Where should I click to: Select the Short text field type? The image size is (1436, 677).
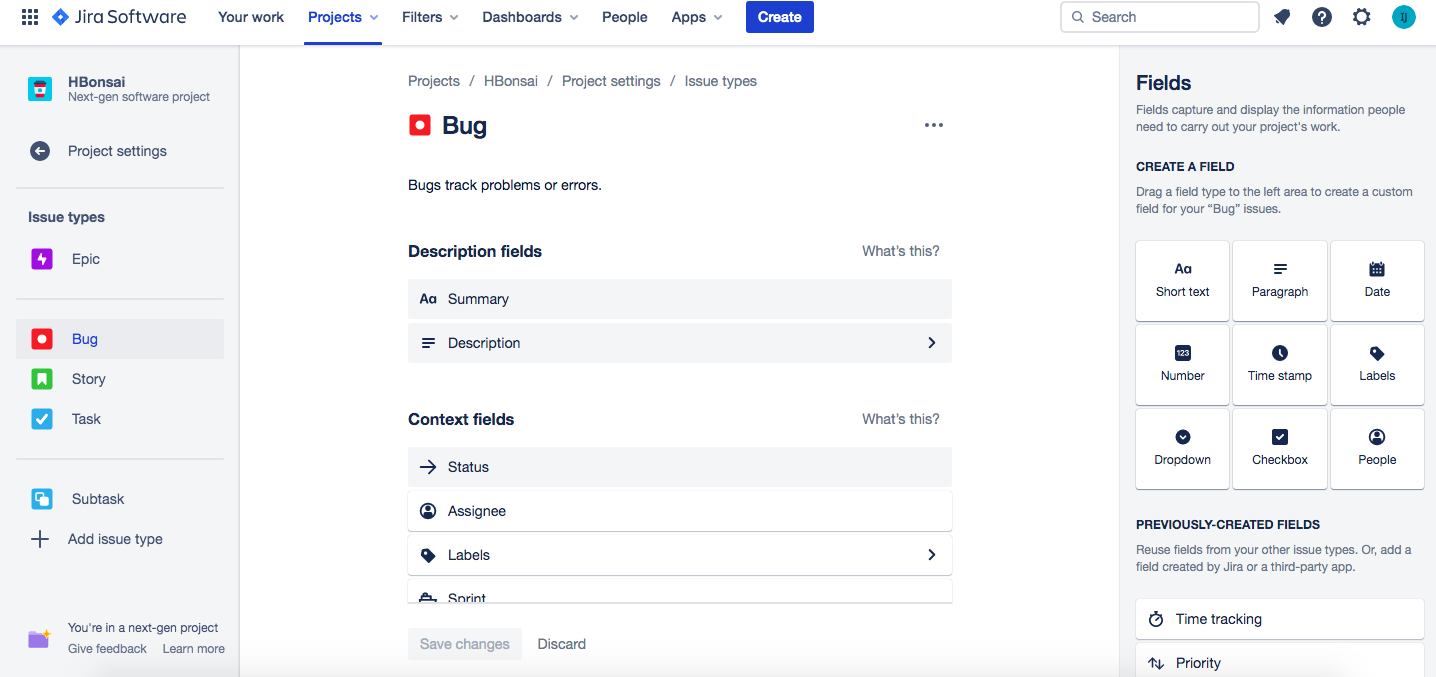1182,280
